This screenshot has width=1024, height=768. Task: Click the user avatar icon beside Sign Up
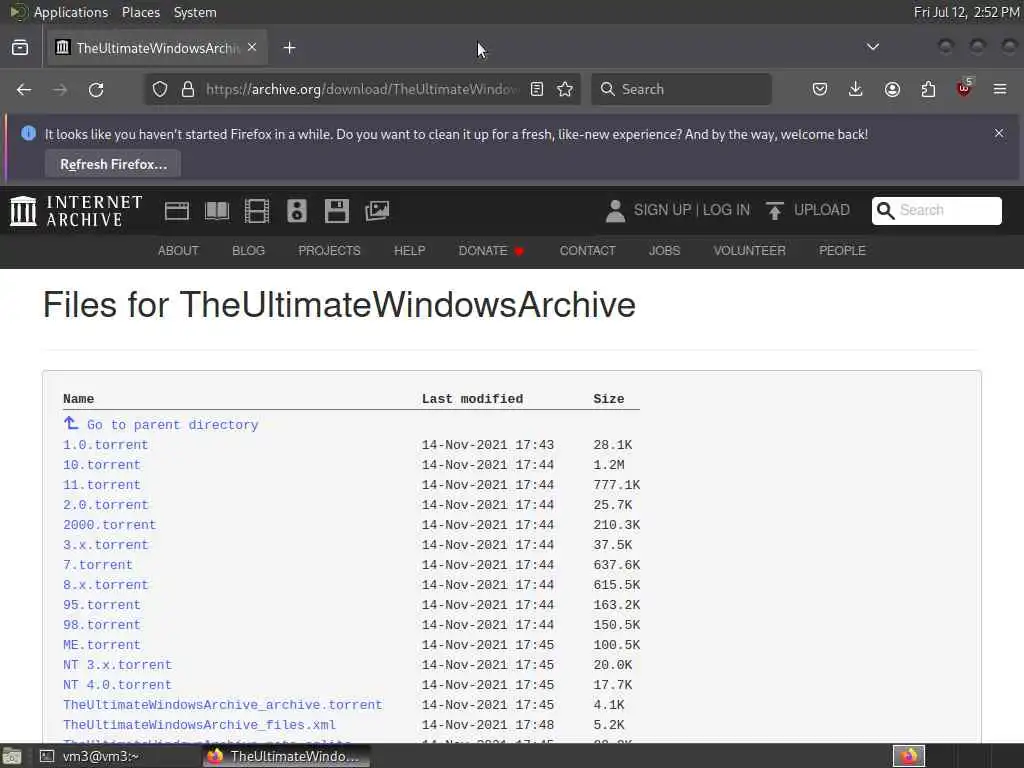tap(615, 210)
